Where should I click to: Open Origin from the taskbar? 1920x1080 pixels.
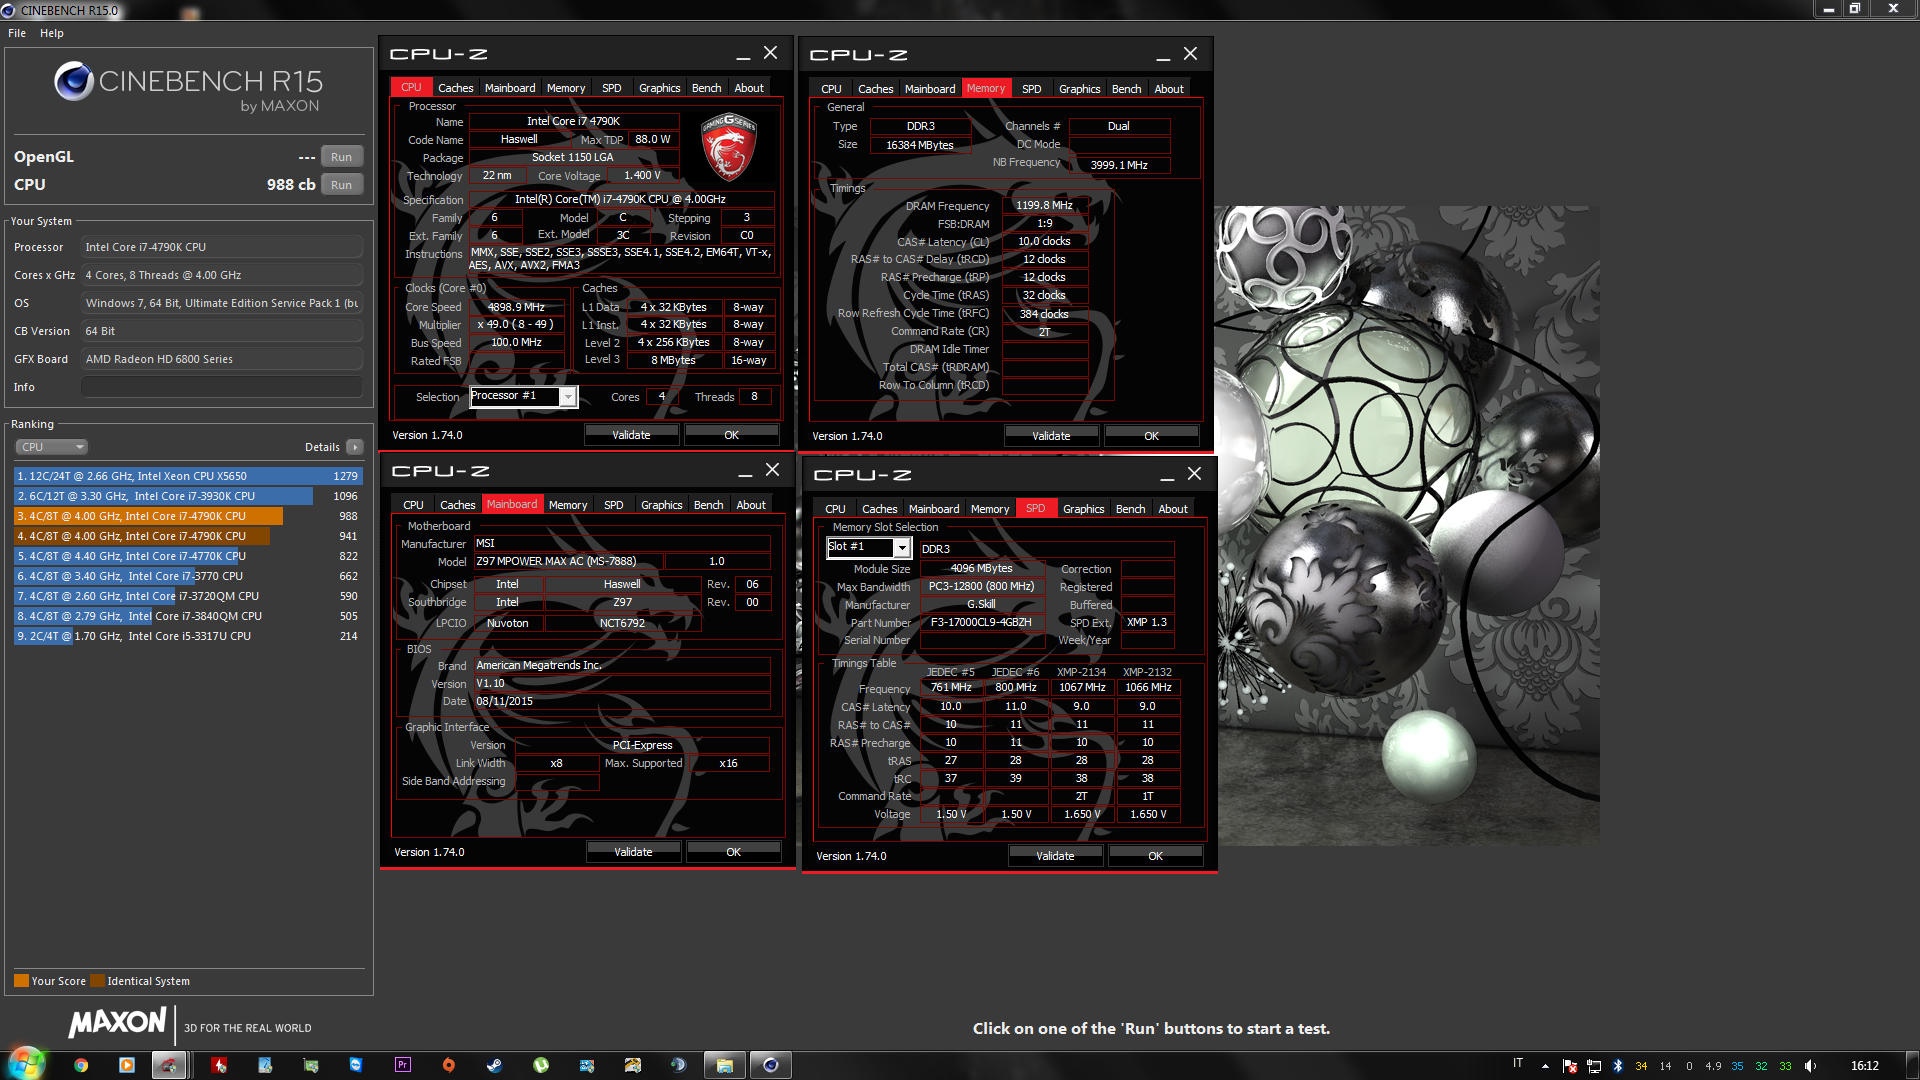pos(449,1065)
